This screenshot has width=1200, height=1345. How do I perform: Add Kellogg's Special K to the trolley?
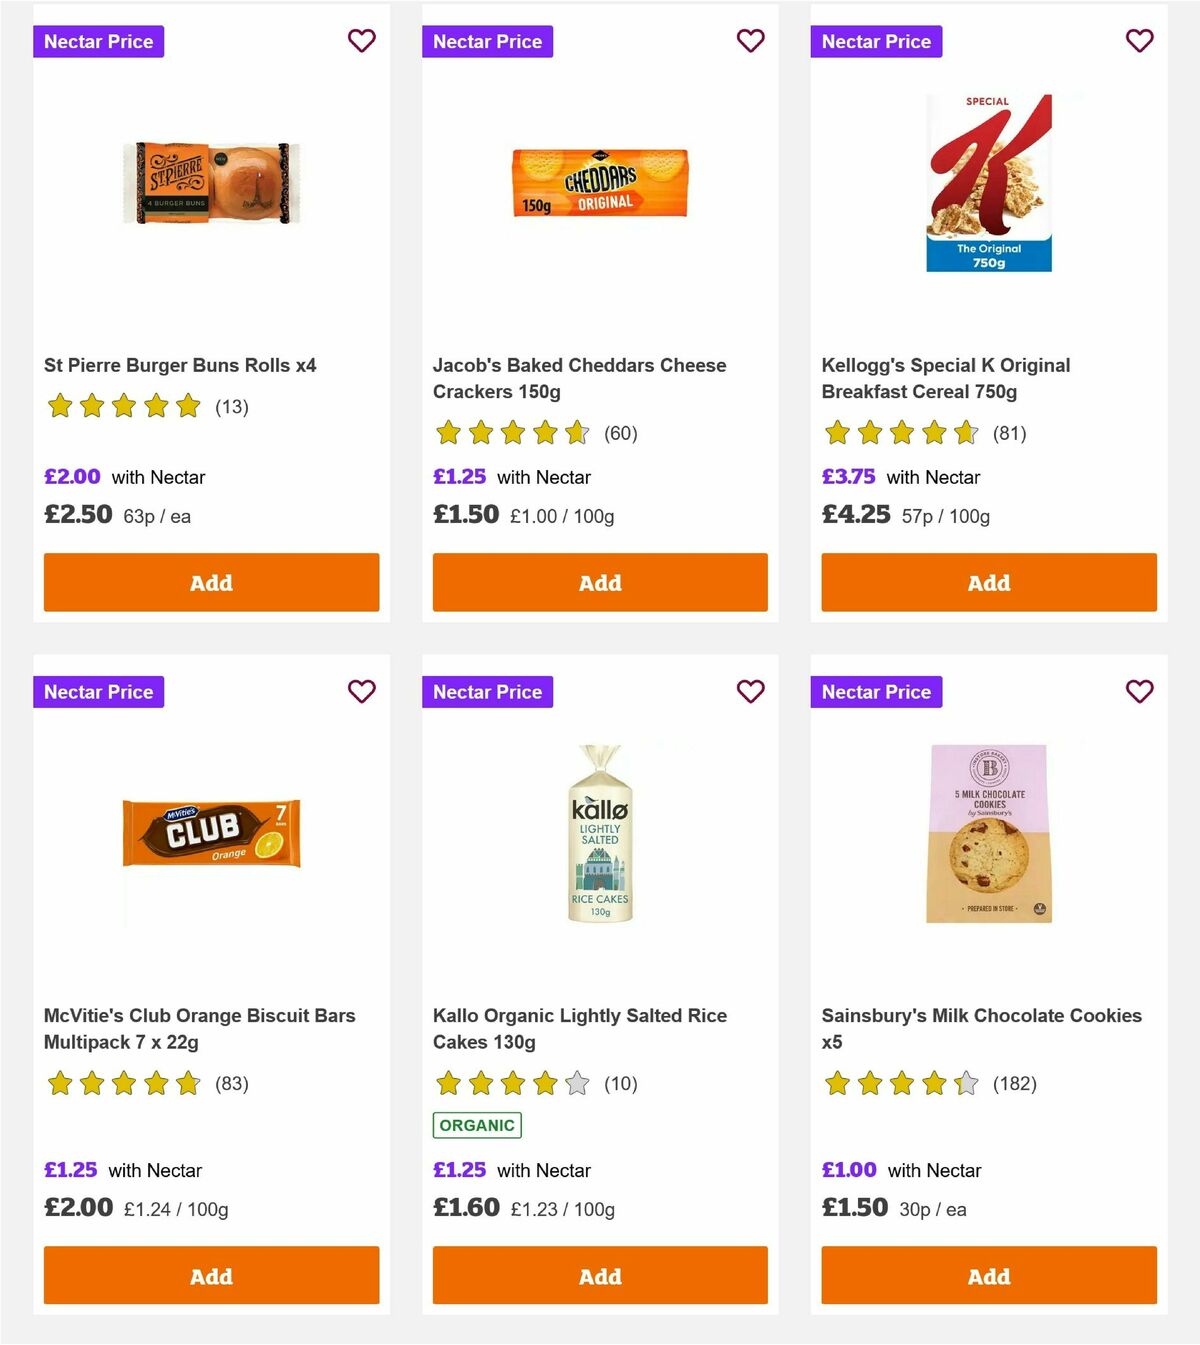(x=988, y=582)
